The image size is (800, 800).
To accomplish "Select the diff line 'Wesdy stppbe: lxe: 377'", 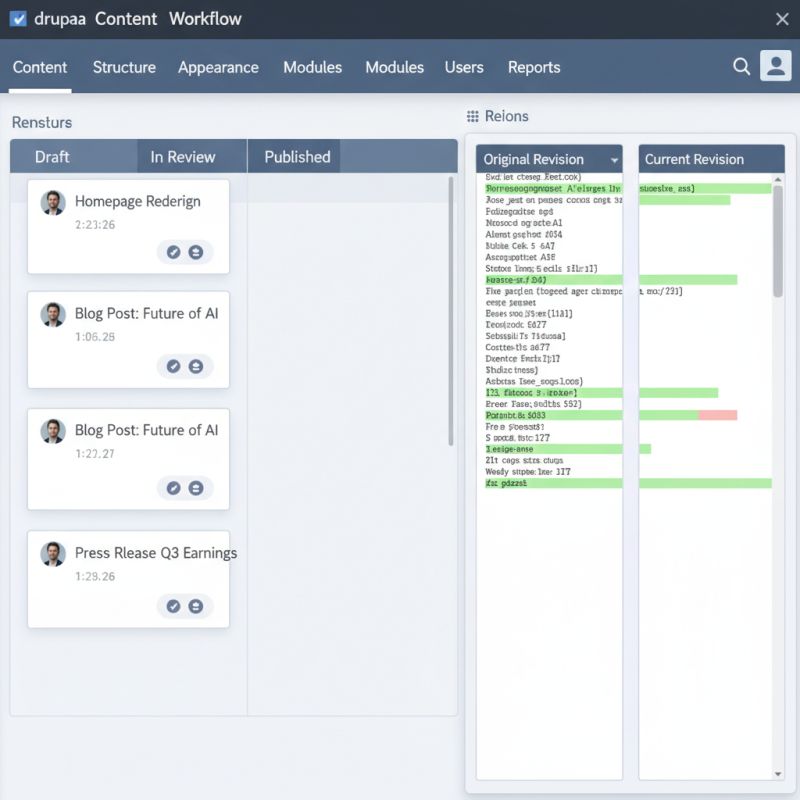I will coord(528,472).
